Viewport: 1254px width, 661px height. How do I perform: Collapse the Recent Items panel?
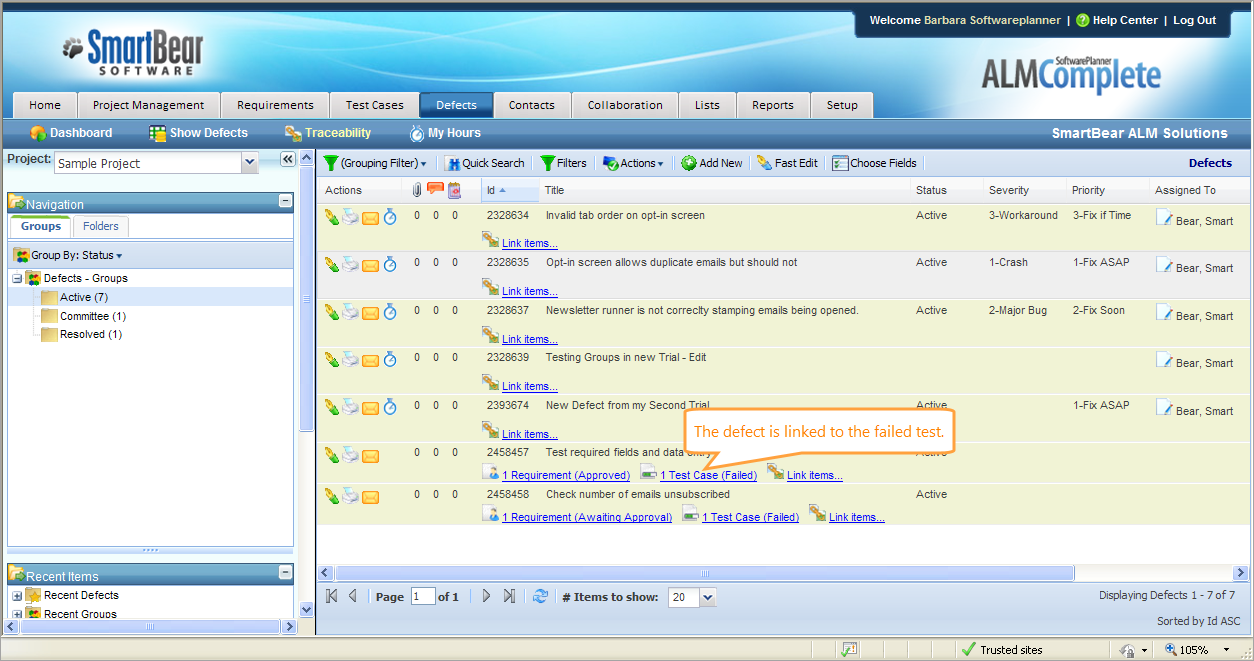pos(285,573)
